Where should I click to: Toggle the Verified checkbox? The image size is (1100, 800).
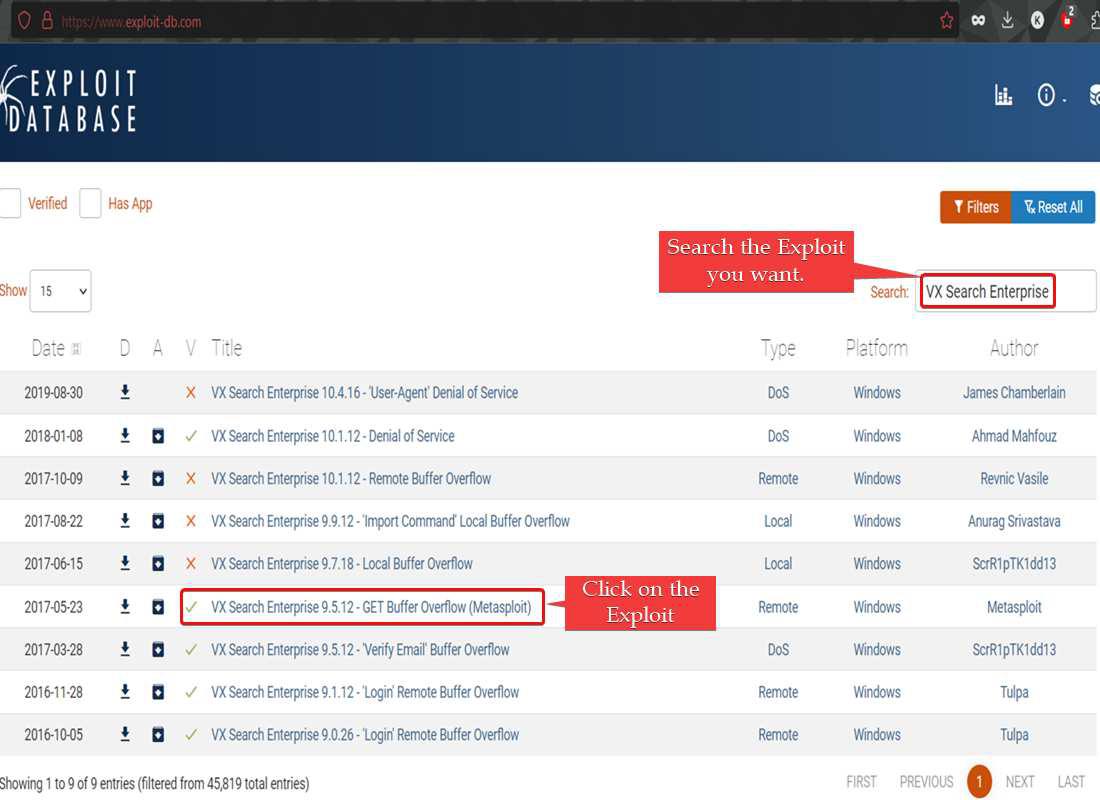[10, 204]
